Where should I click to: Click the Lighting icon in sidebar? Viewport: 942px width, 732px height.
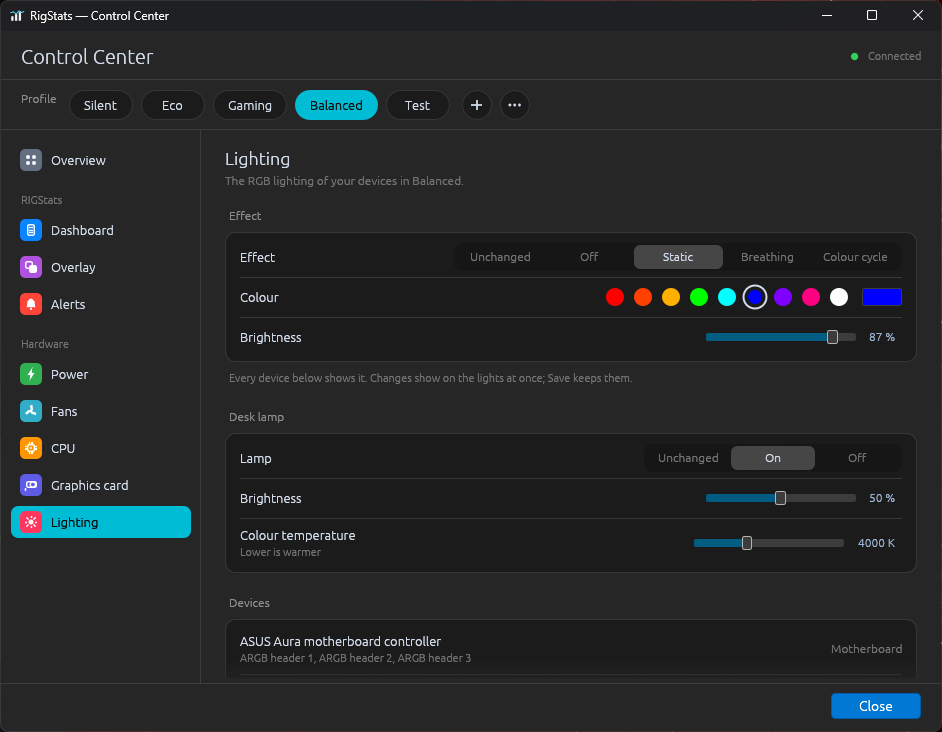[31, 522]
